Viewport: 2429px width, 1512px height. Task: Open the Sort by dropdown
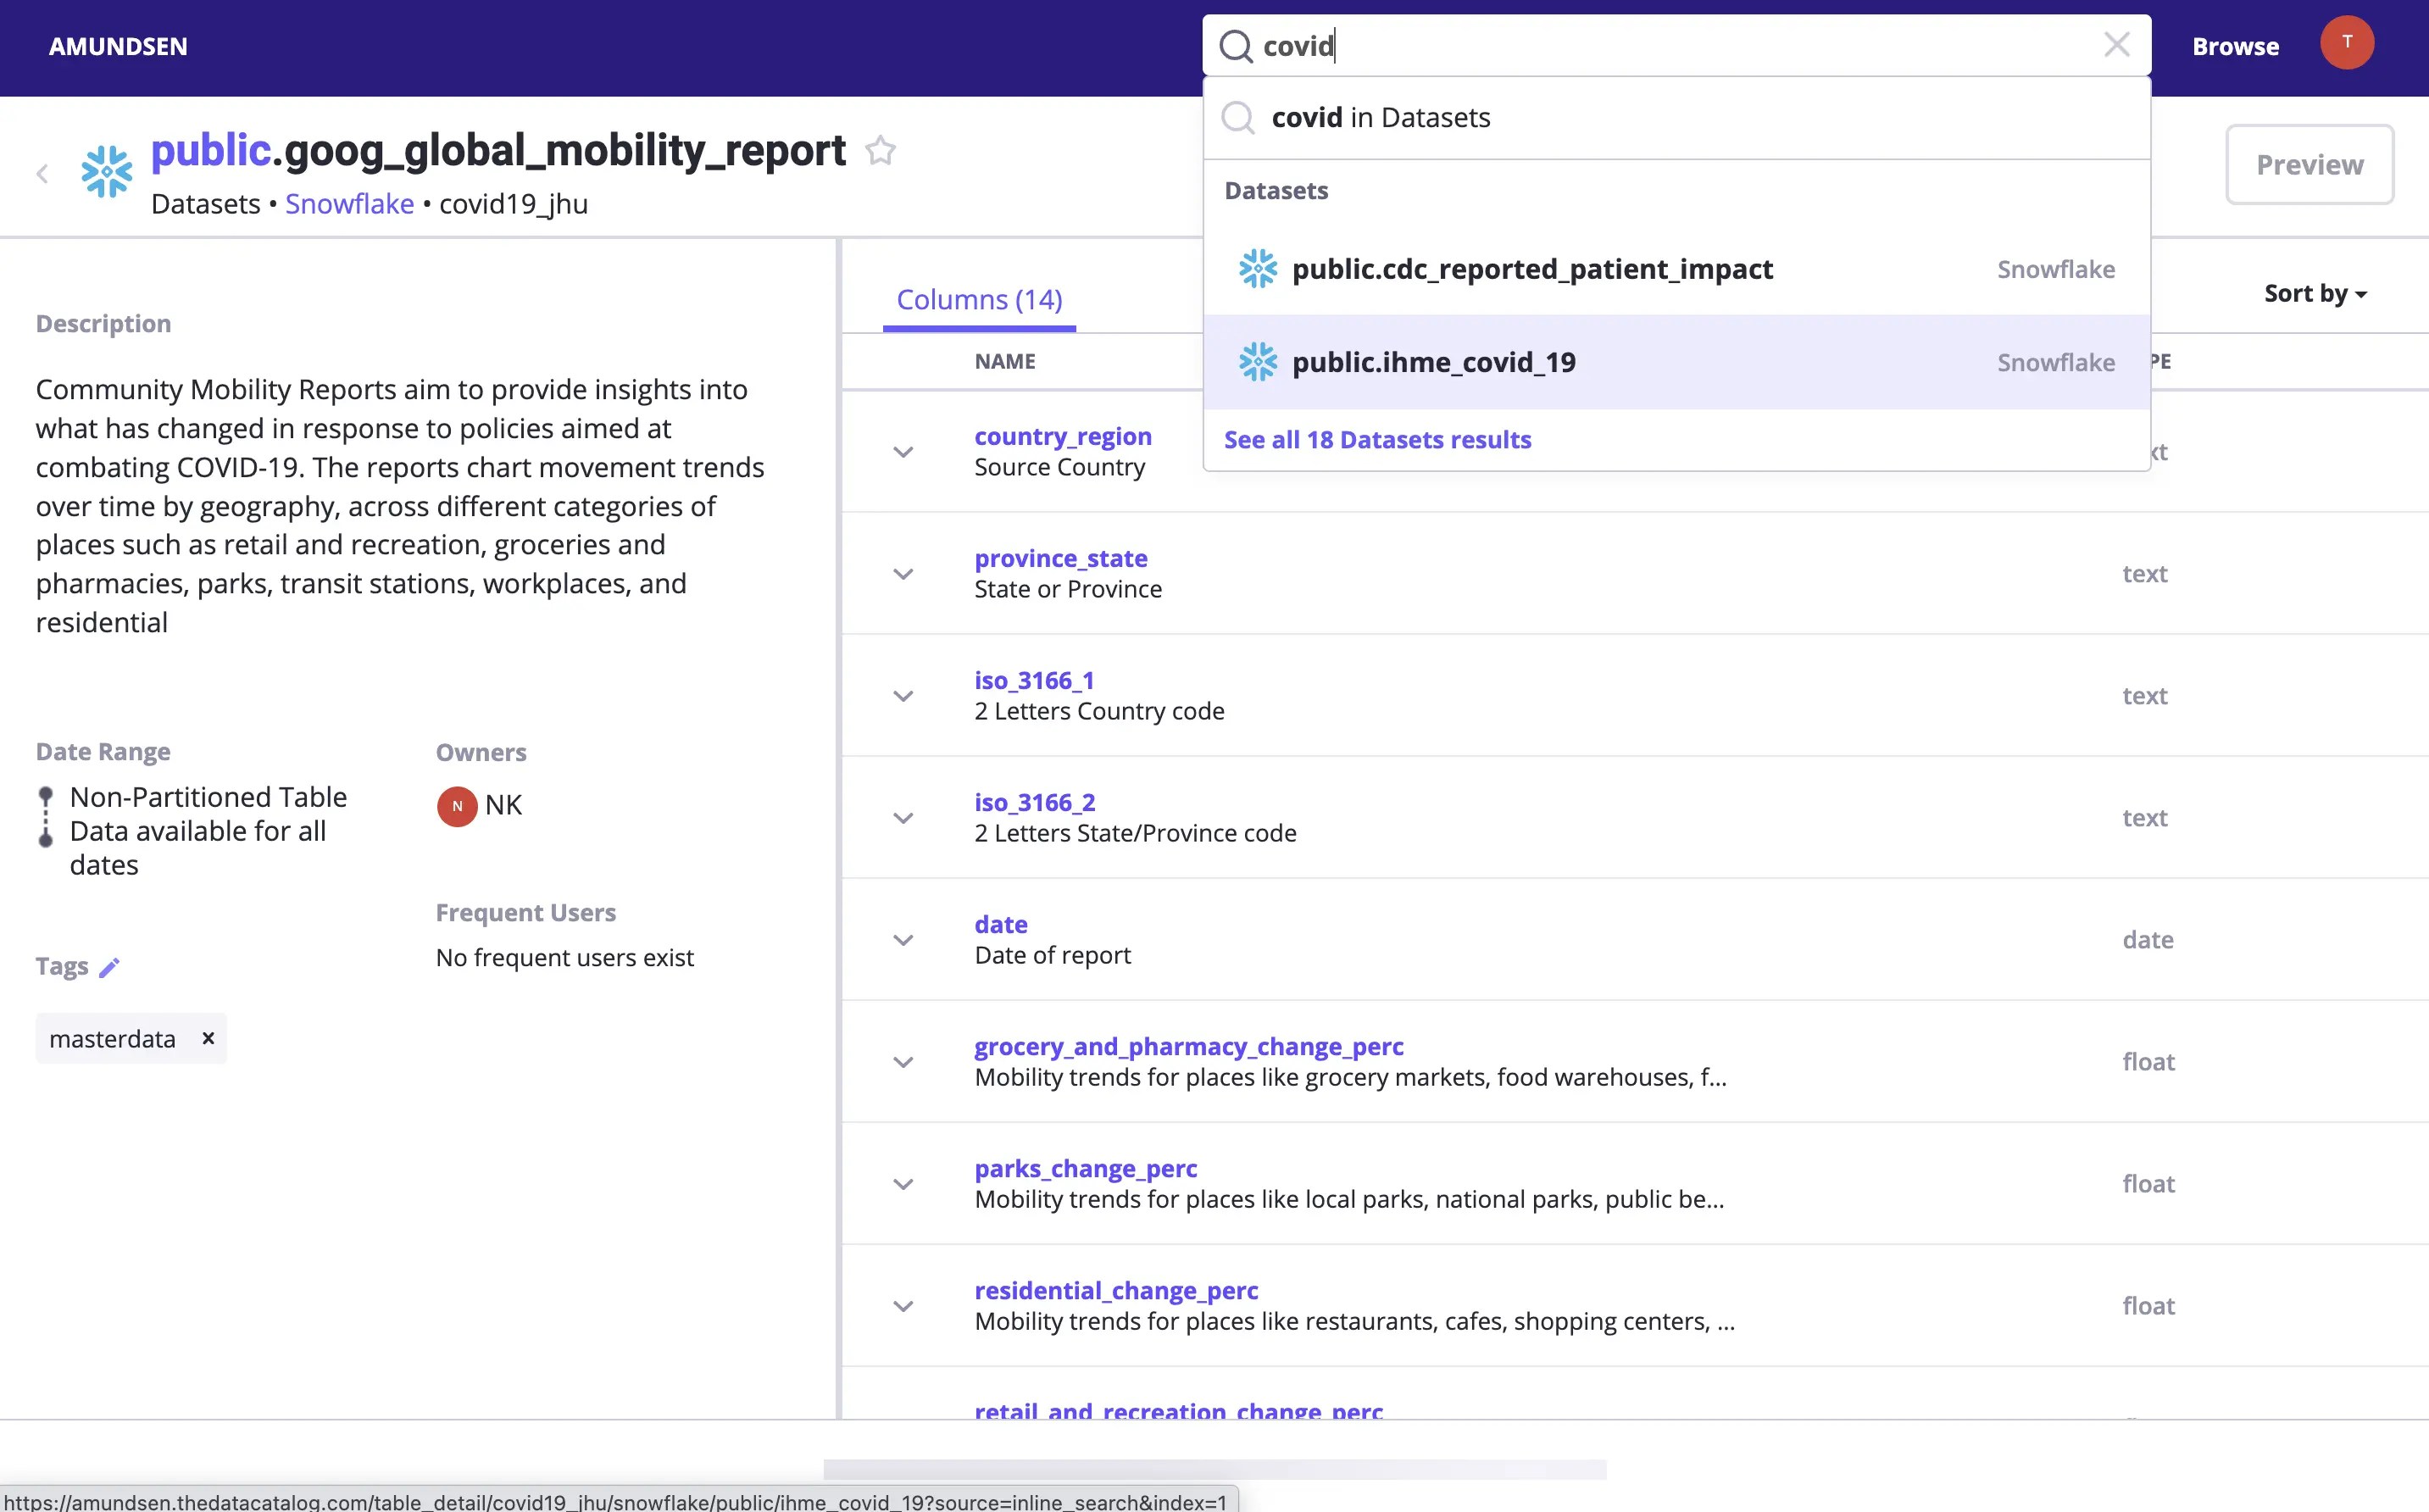[2314, 294]
